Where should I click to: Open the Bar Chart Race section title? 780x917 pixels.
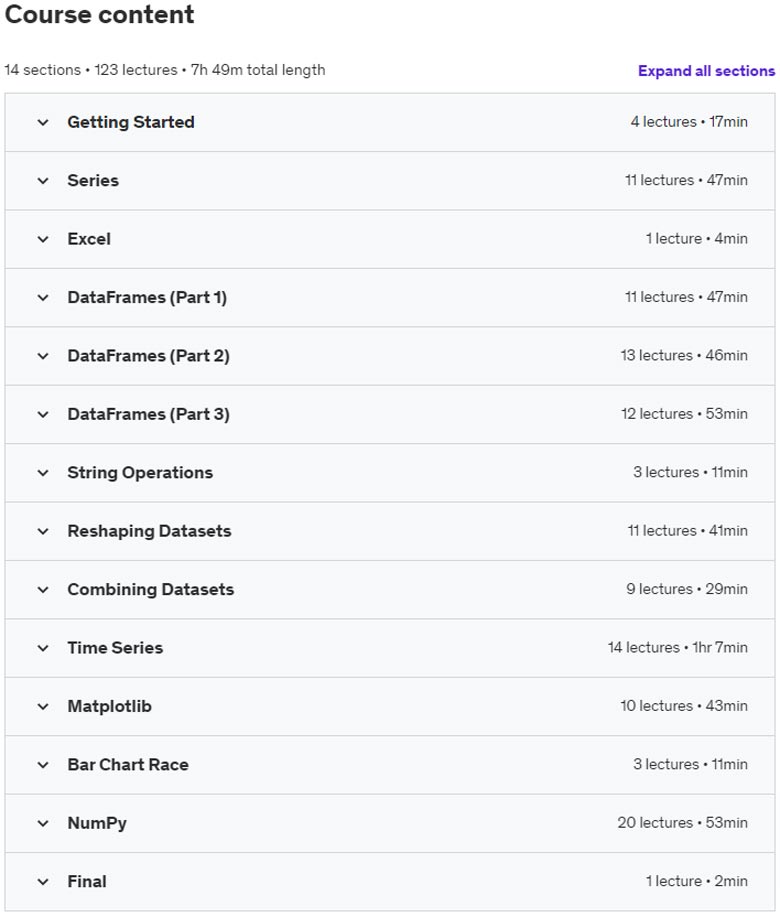pyautogui.click(x=128, y=764)
